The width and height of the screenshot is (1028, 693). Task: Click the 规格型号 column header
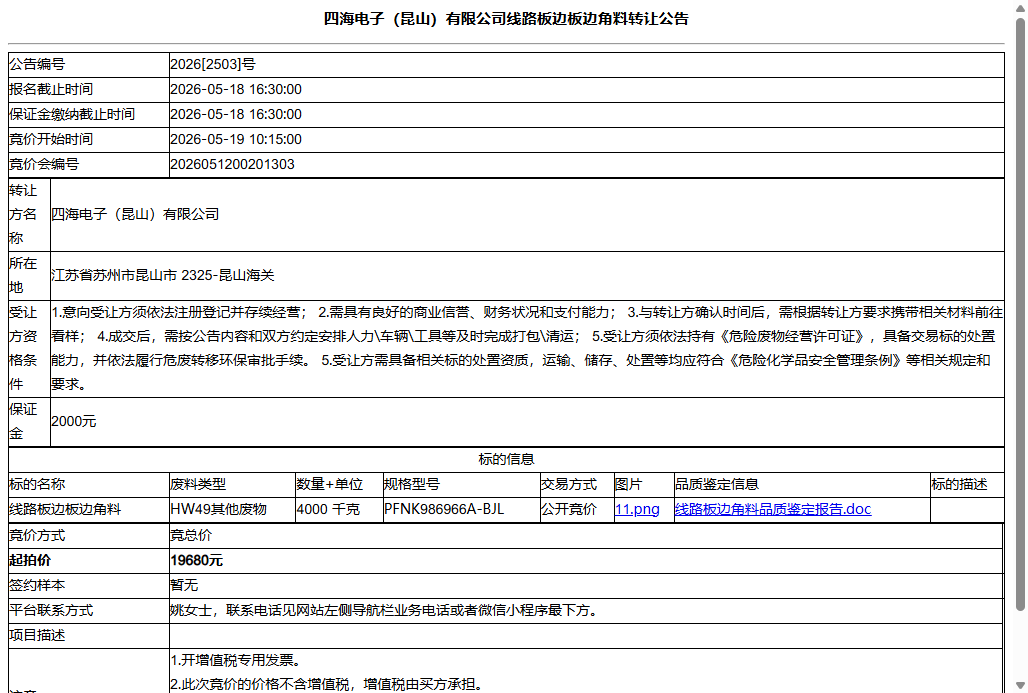[461, 485]
